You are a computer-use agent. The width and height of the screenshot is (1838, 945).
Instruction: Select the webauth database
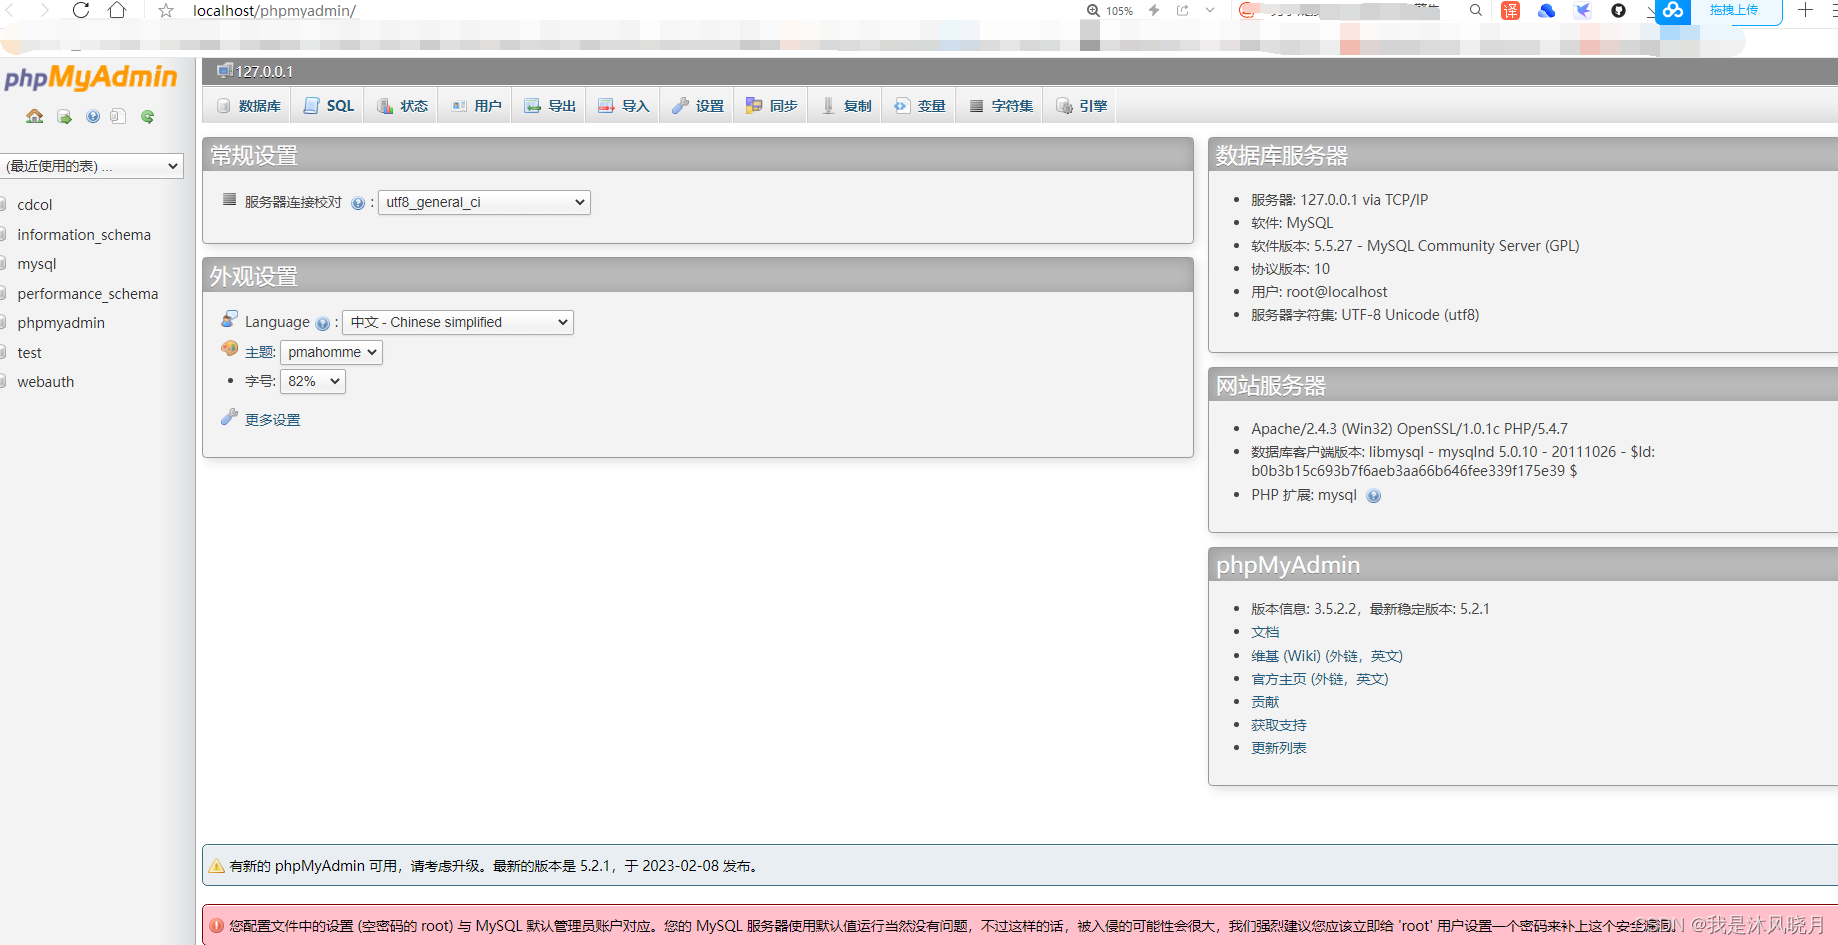tap(46, 382)
